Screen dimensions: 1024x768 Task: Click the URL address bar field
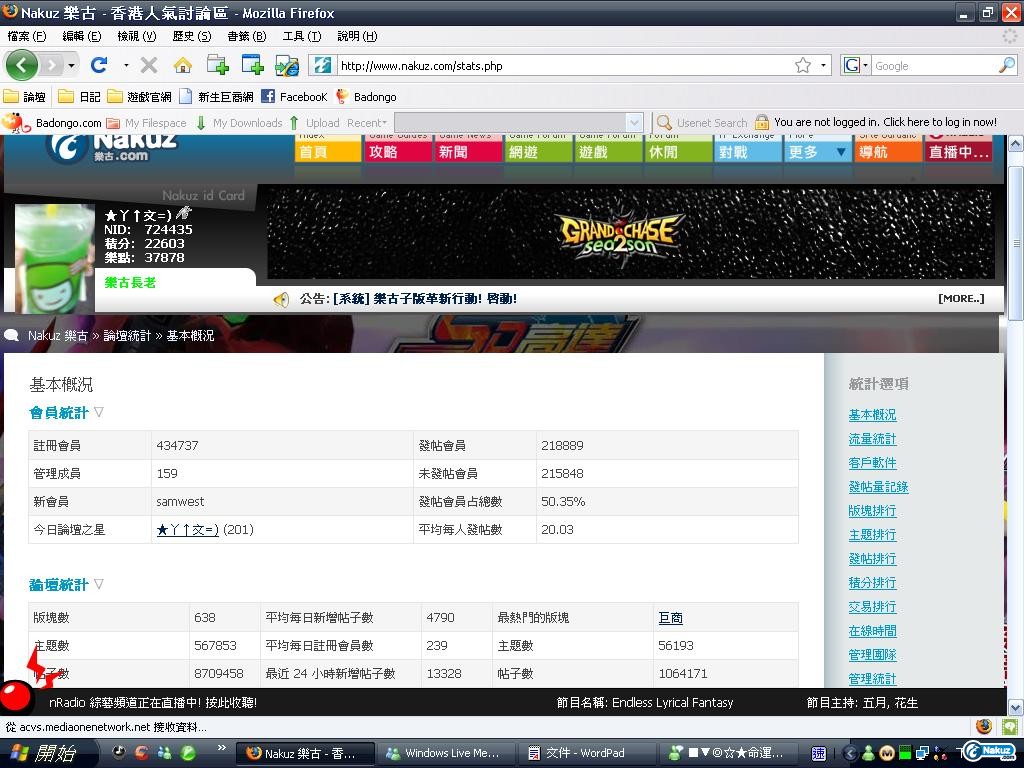coord(560,66)
